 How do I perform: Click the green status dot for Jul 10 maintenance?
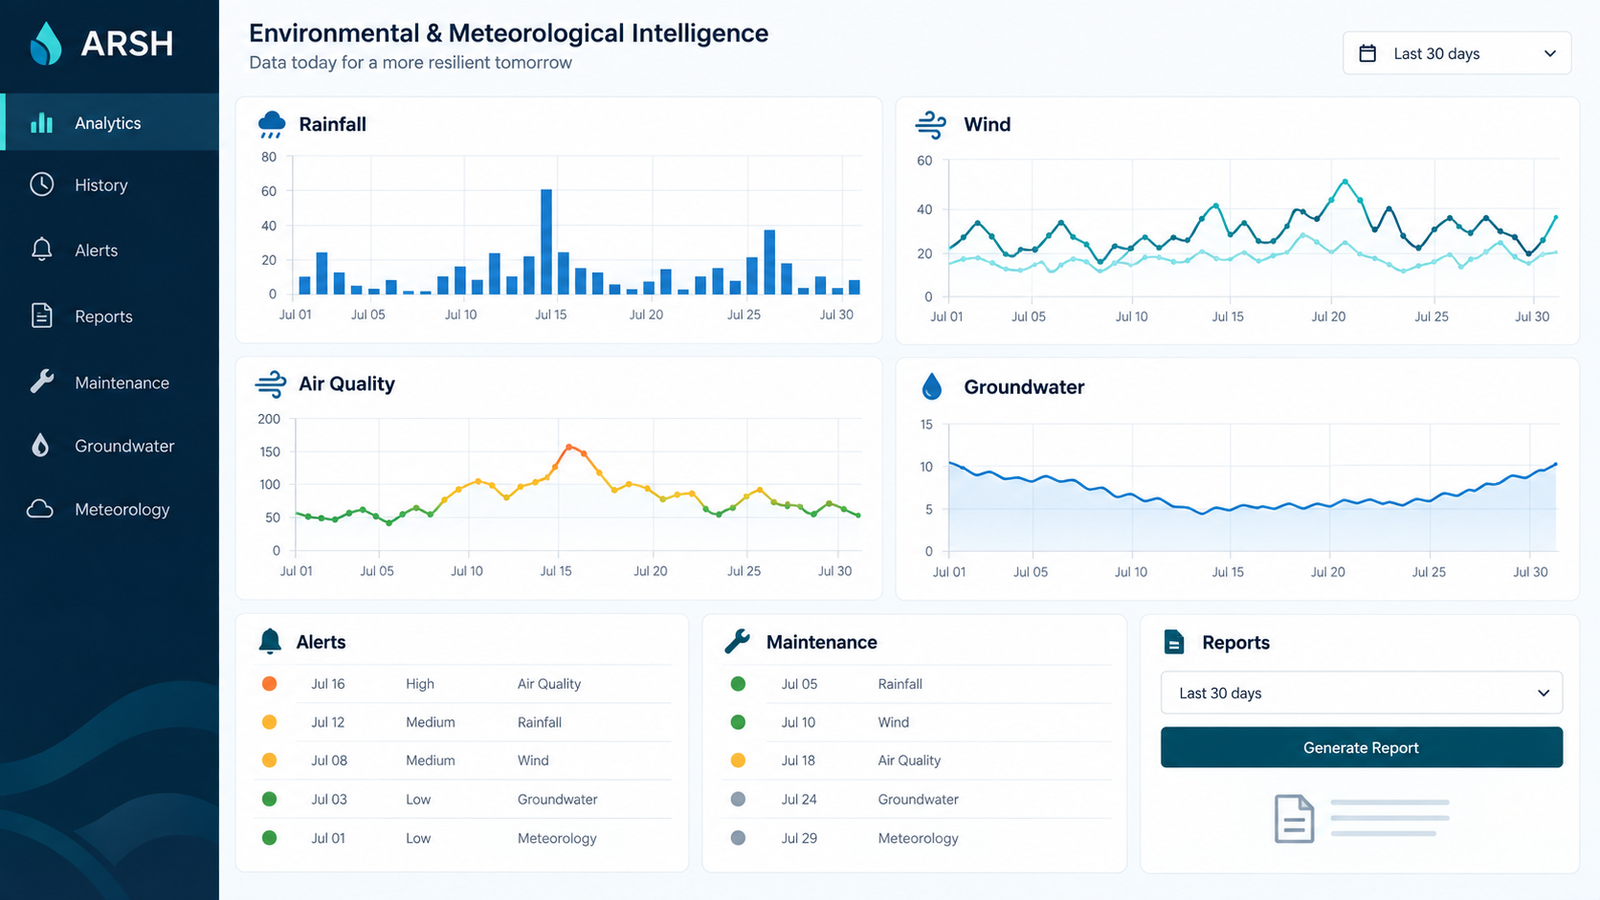click(x=738, y=722)
